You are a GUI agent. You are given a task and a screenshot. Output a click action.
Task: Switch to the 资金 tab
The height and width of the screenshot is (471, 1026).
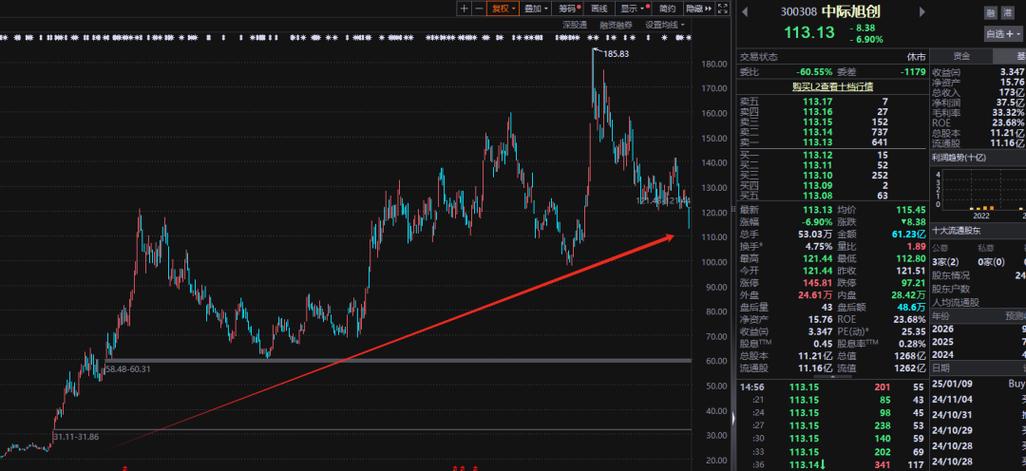pyautogui.click(x=961, y=56)
